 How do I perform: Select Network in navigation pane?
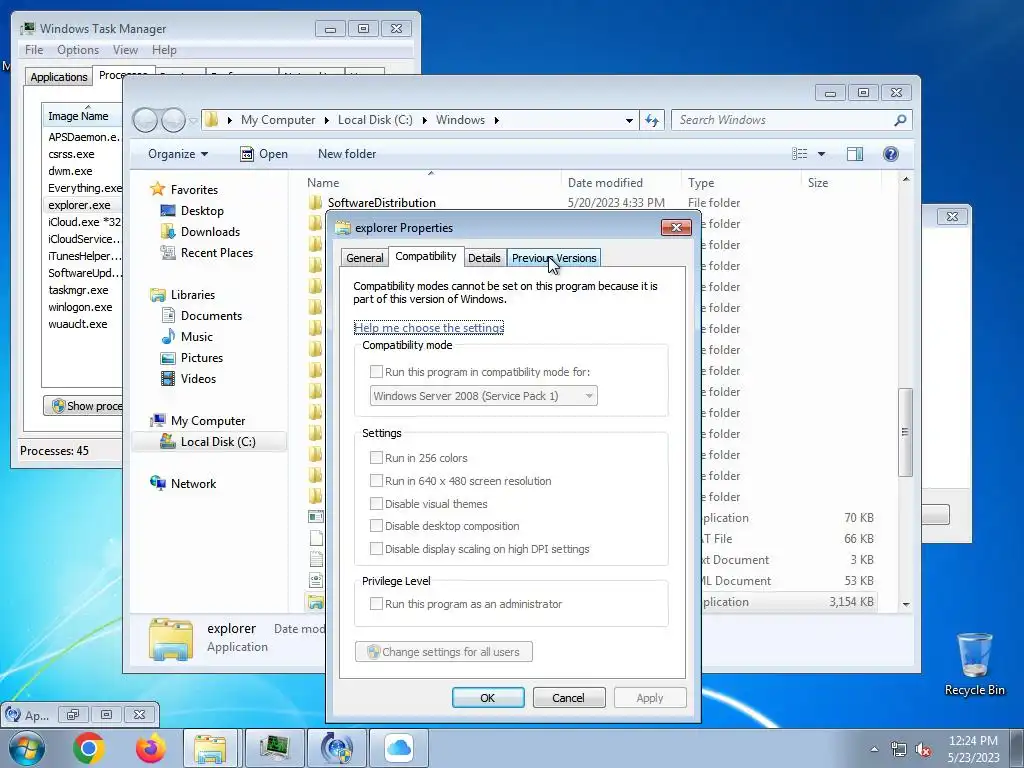coord(193,484)
